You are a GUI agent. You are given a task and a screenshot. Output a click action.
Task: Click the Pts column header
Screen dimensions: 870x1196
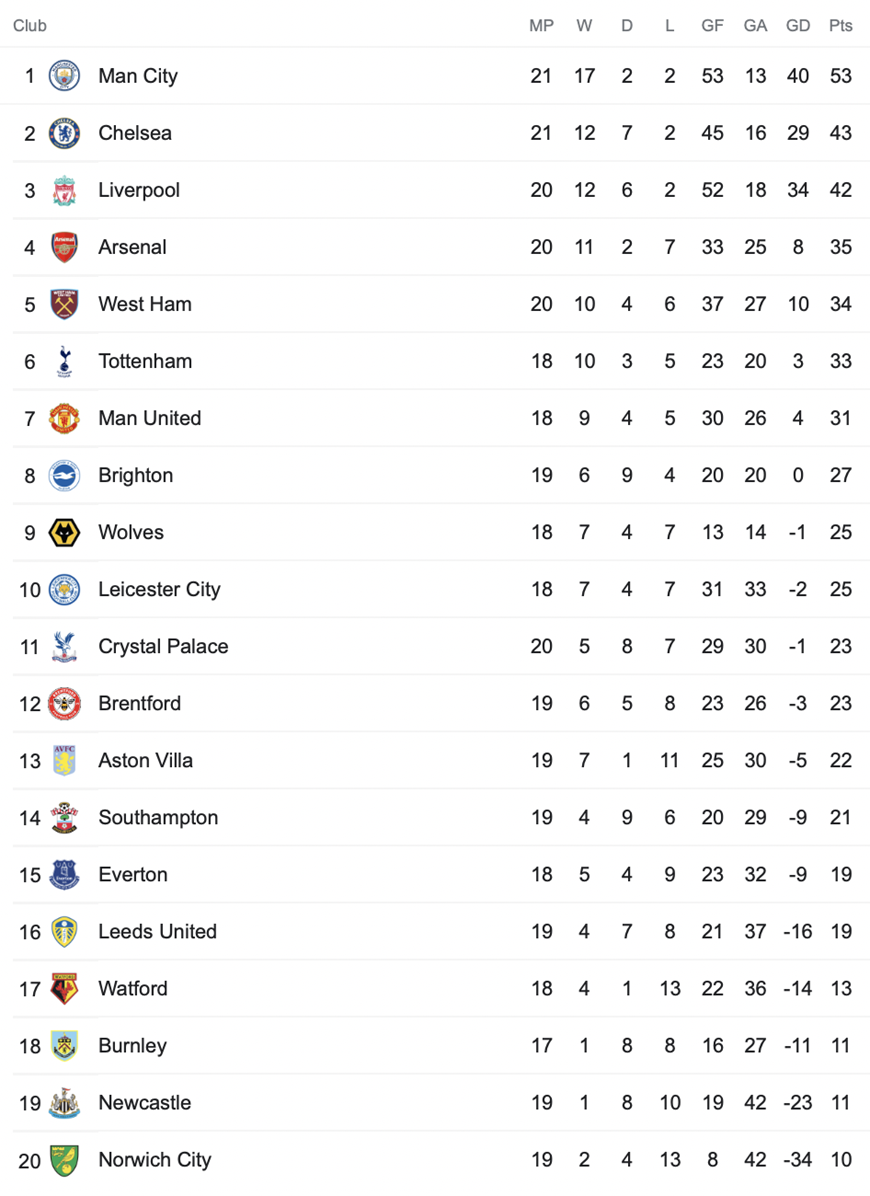click(x=840, y=26)
